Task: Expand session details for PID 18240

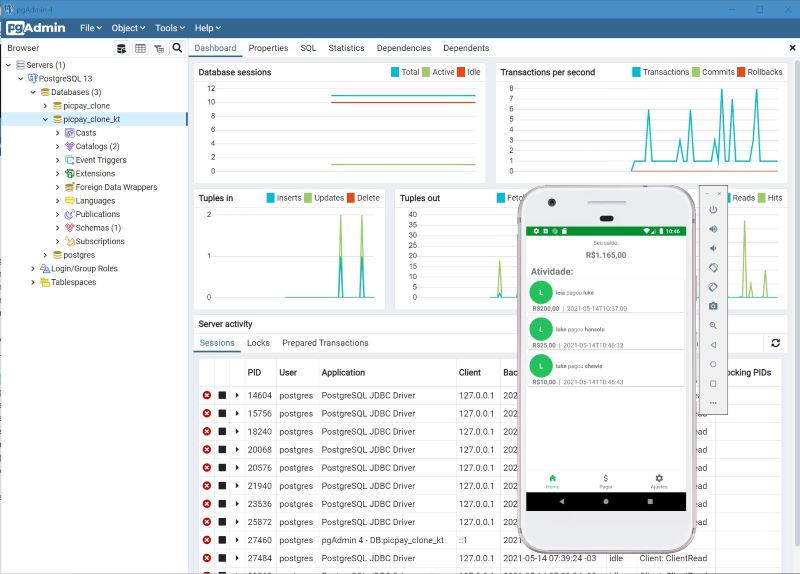Action: [x=237, y=432]
